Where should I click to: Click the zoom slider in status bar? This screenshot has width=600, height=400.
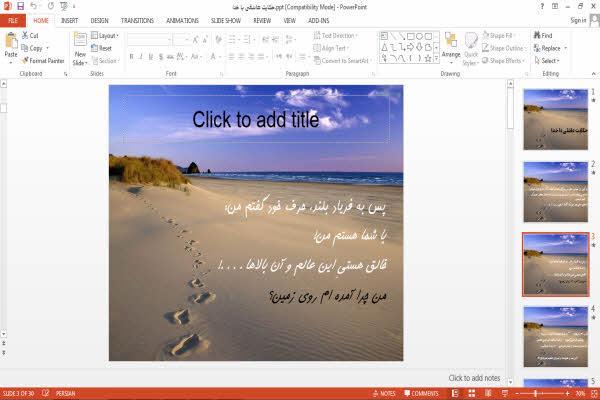click(542, 393)
